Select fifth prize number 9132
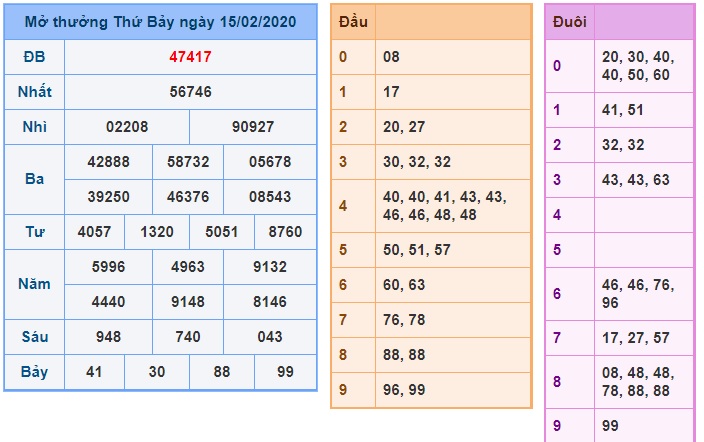Image resolution: width=704 pixels, height=442 pixels. click(x=270, y=267)
